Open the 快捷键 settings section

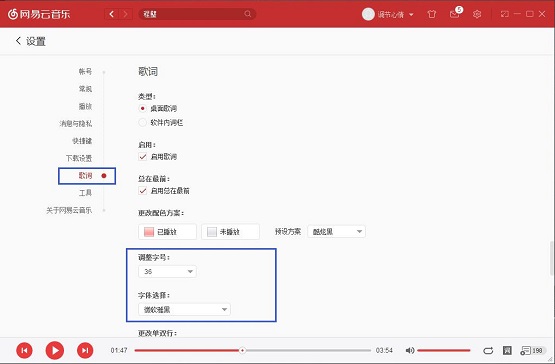click(82, 141)
